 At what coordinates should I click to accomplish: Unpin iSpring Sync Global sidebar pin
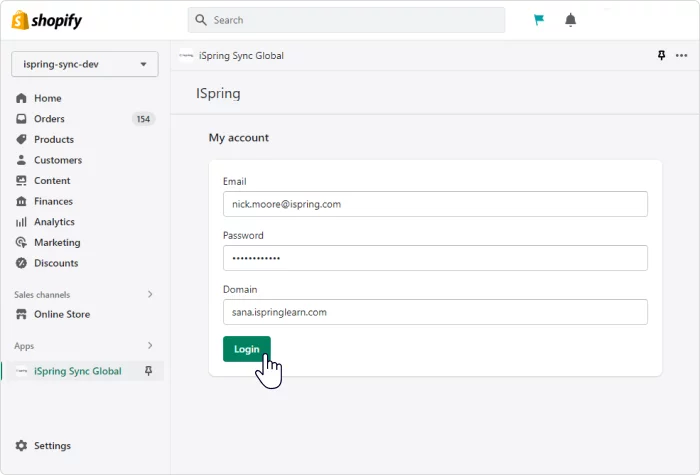(x=149, y=371)
